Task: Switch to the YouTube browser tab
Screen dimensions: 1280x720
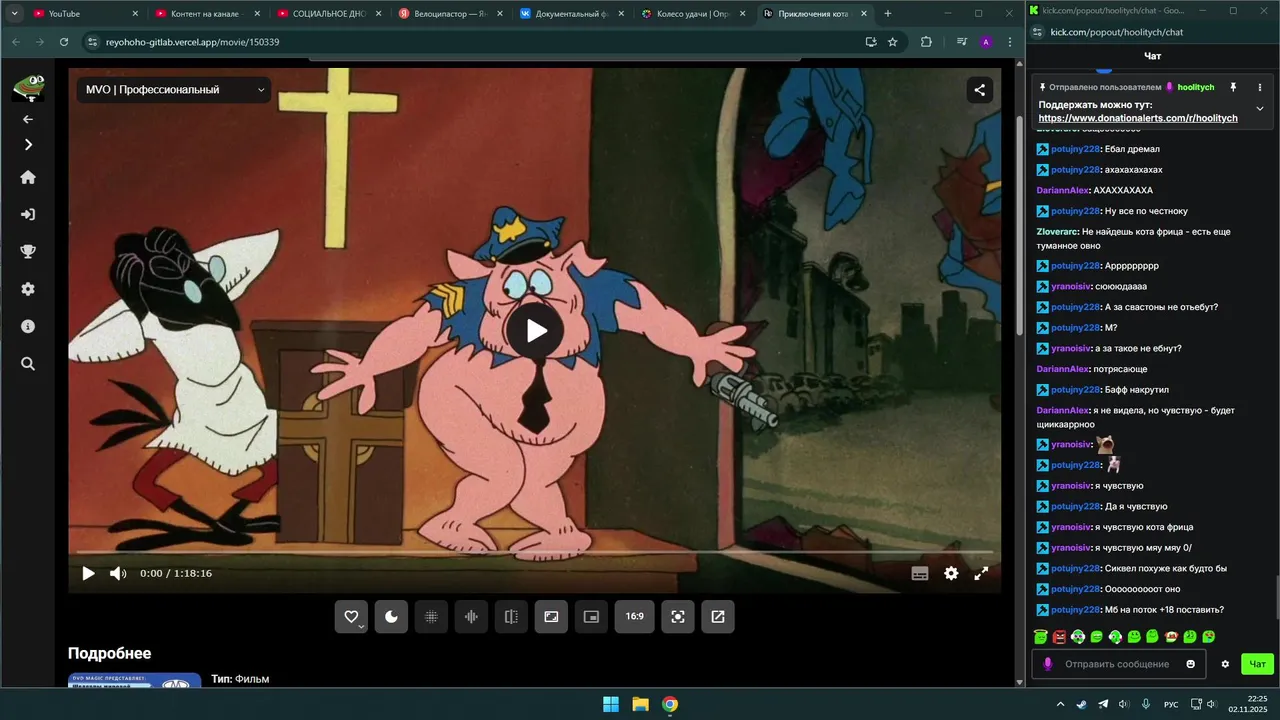Action: pos(85,14)
